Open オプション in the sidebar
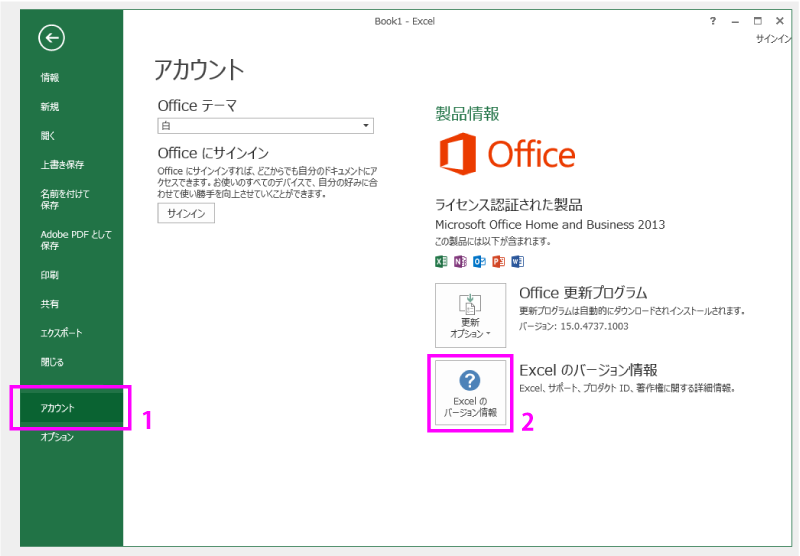 [x=57, y=437]
